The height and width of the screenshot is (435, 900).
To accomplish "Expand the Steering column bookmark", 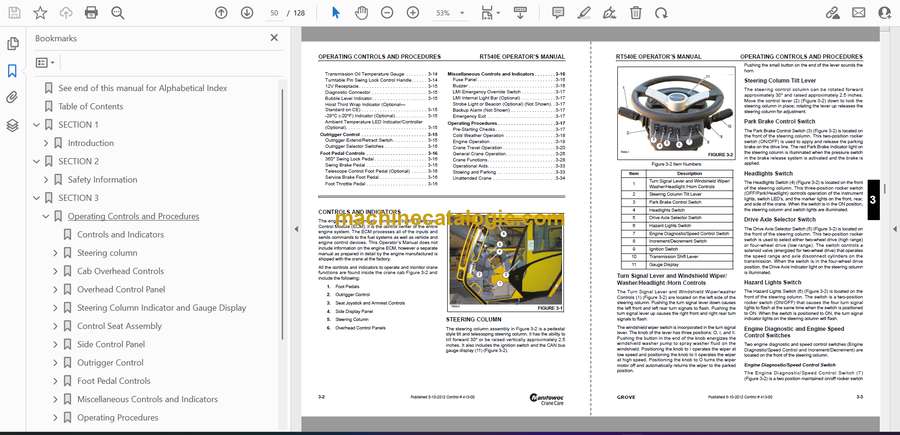I will point(55,253).
